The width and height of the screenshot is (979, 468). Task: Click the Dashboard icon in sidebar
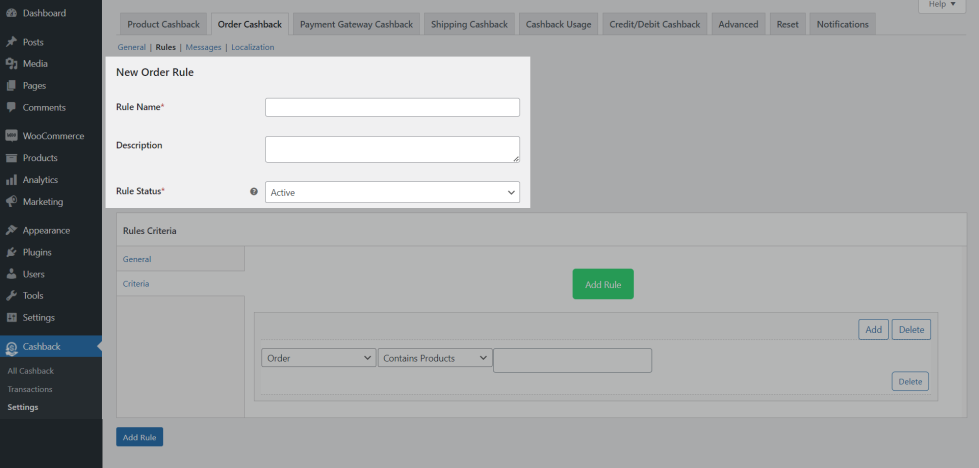(11, 13)
